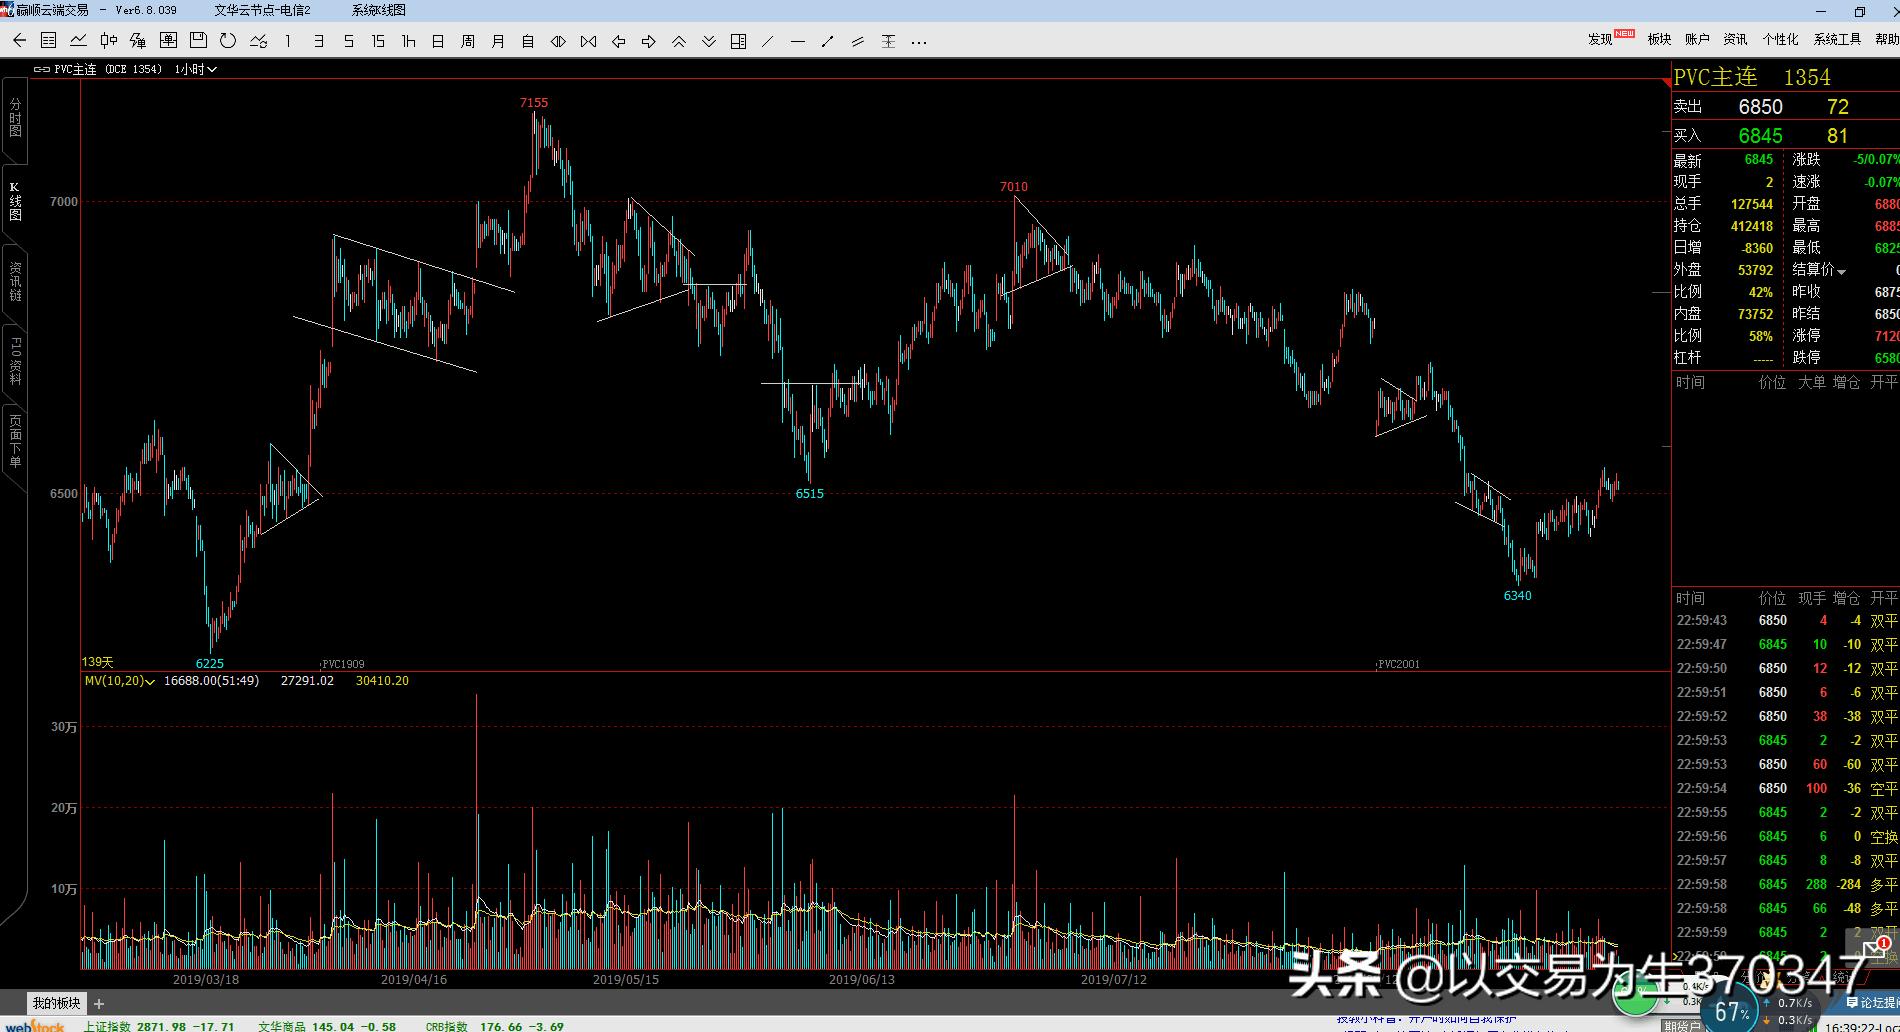The height and width of the screenshot is (1032, 1900).
Task: Switch to the monthly (月) period
Action: [498, 41]
